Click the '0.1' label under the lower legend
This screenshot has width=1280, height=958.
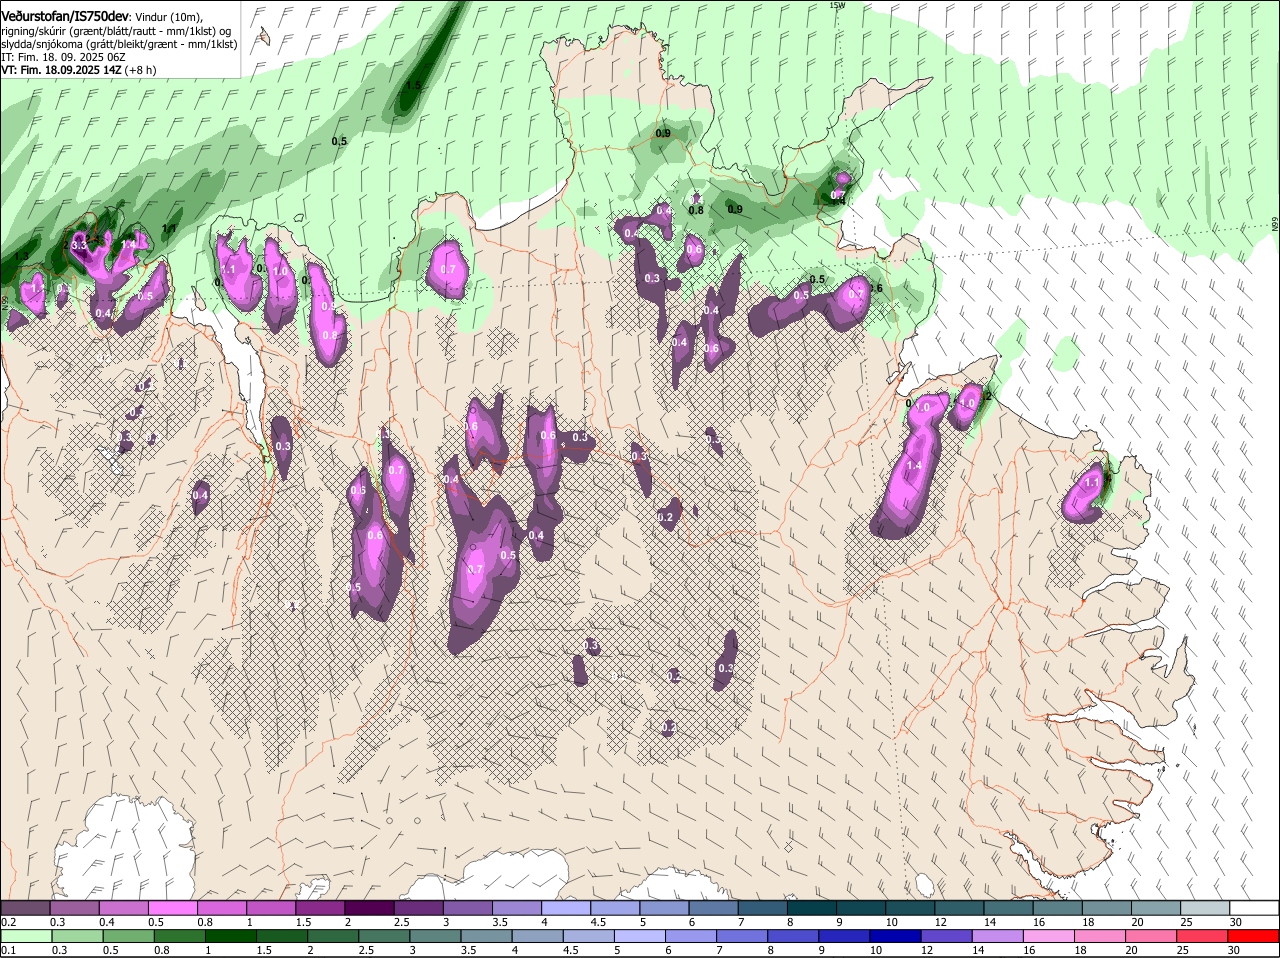tap(8, 950)
